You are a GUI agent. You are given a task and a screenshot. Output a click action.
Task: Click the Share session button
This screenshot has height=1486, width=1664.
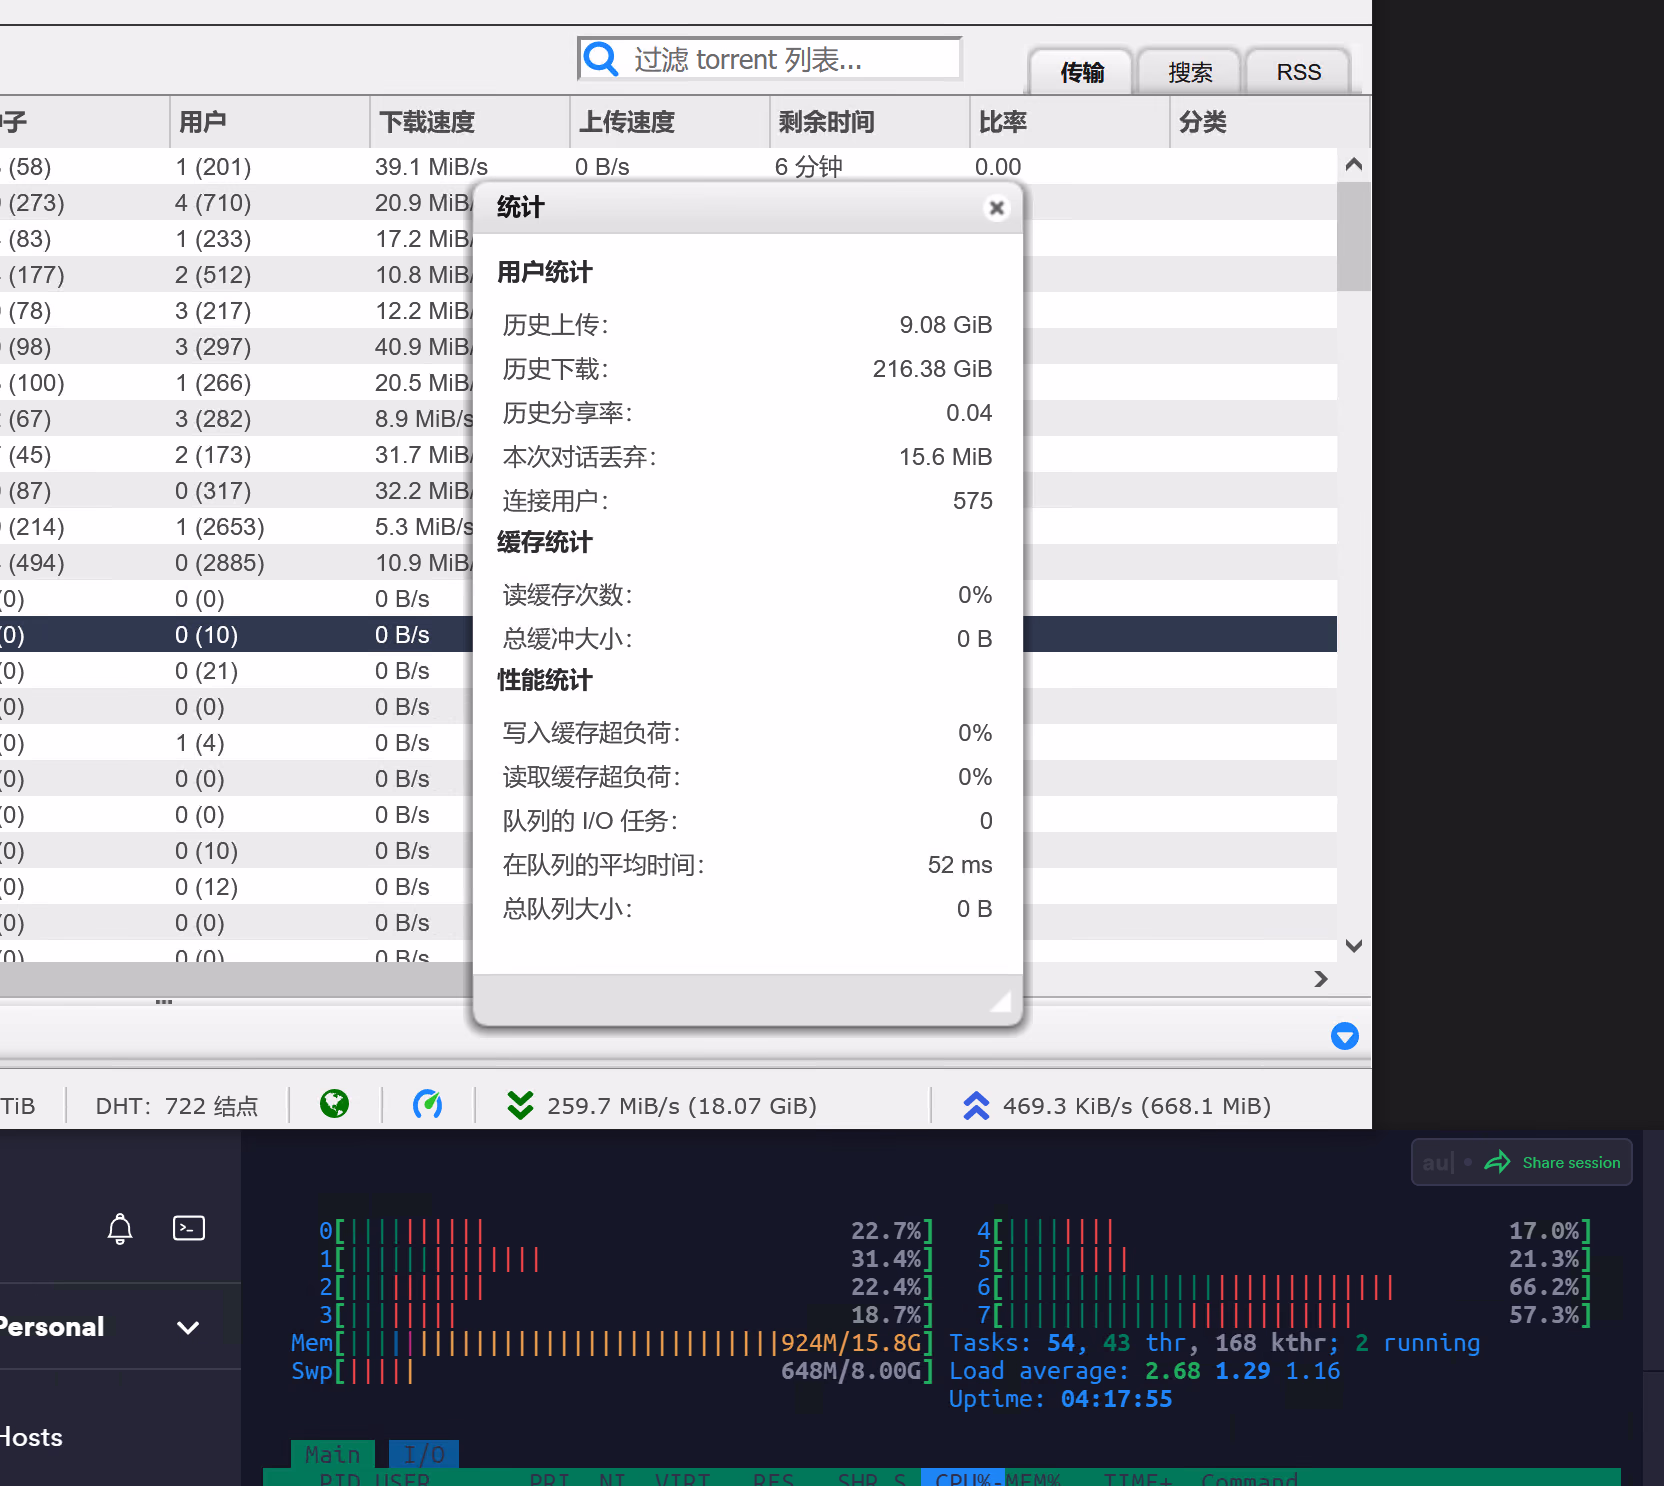[1570, 1162]
